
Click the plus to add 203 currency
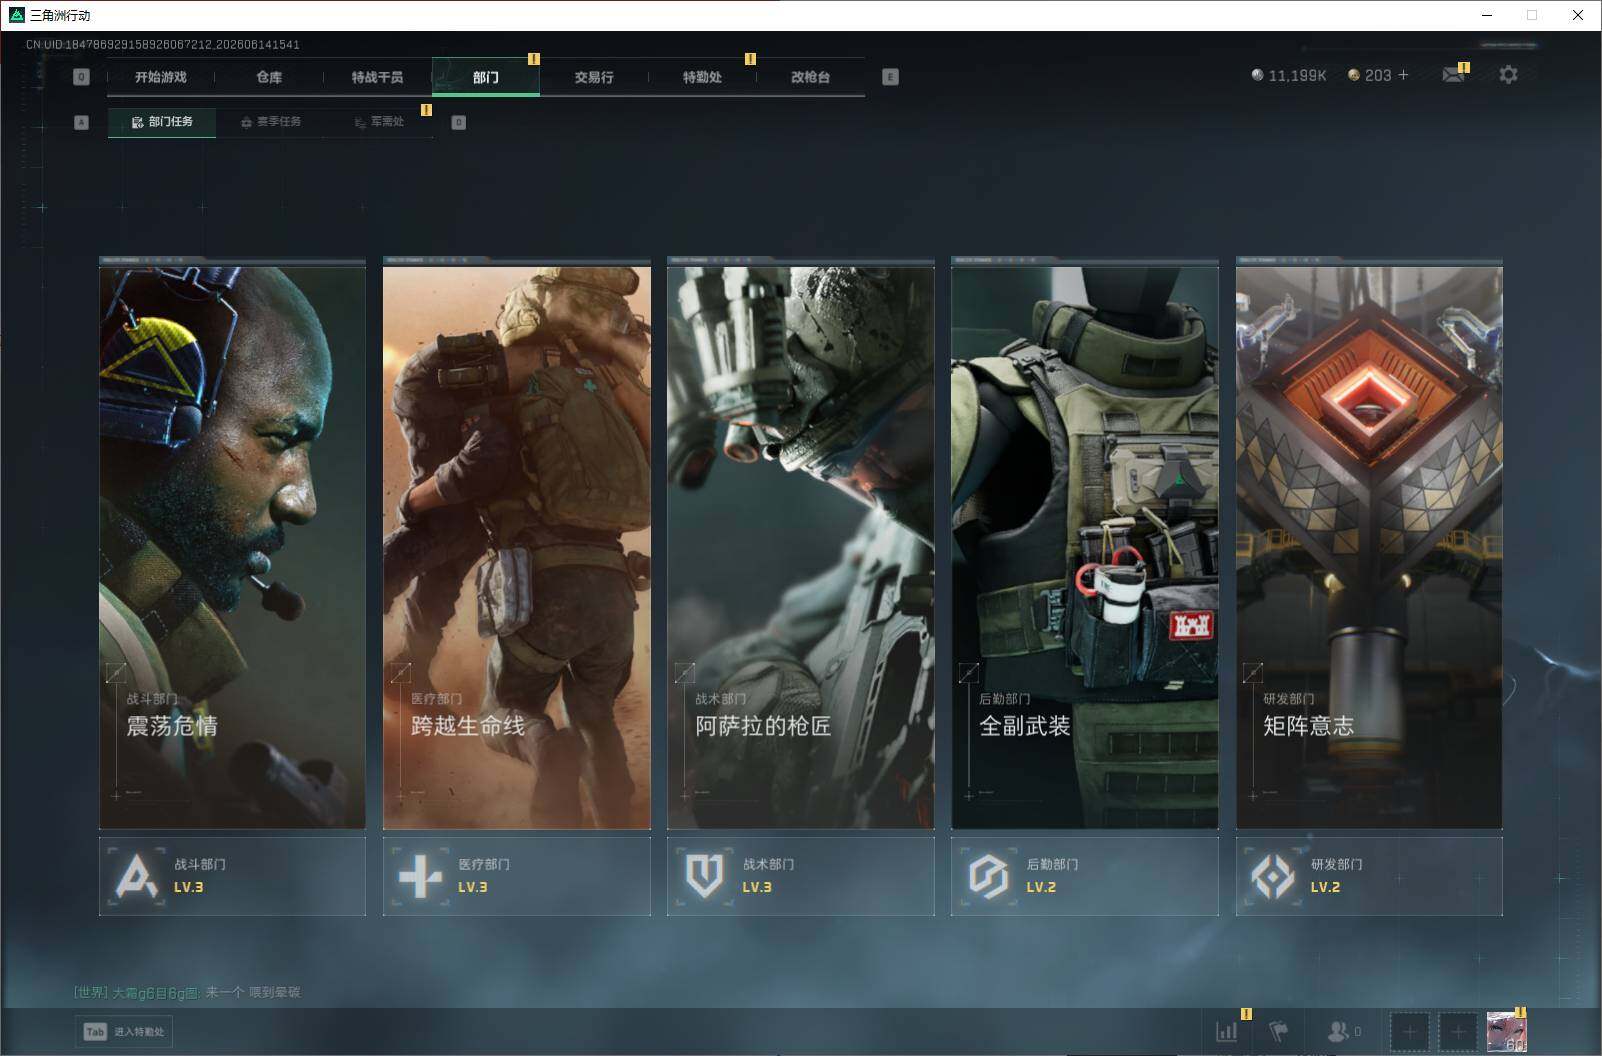click(1403, 75)
